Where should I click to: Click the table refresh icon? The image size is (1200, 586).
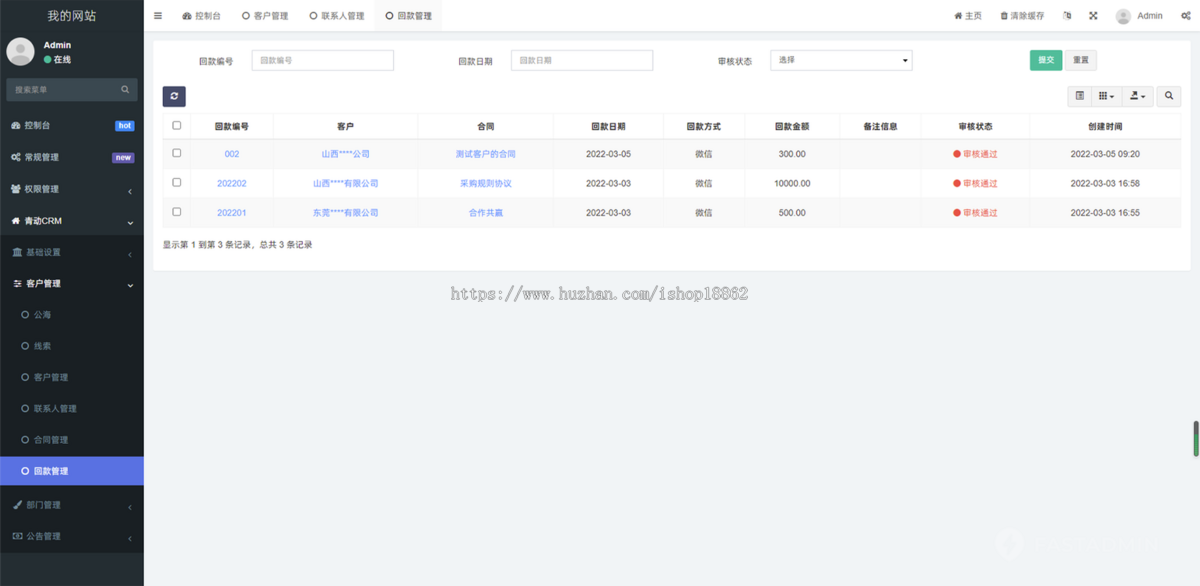(174, 96)
